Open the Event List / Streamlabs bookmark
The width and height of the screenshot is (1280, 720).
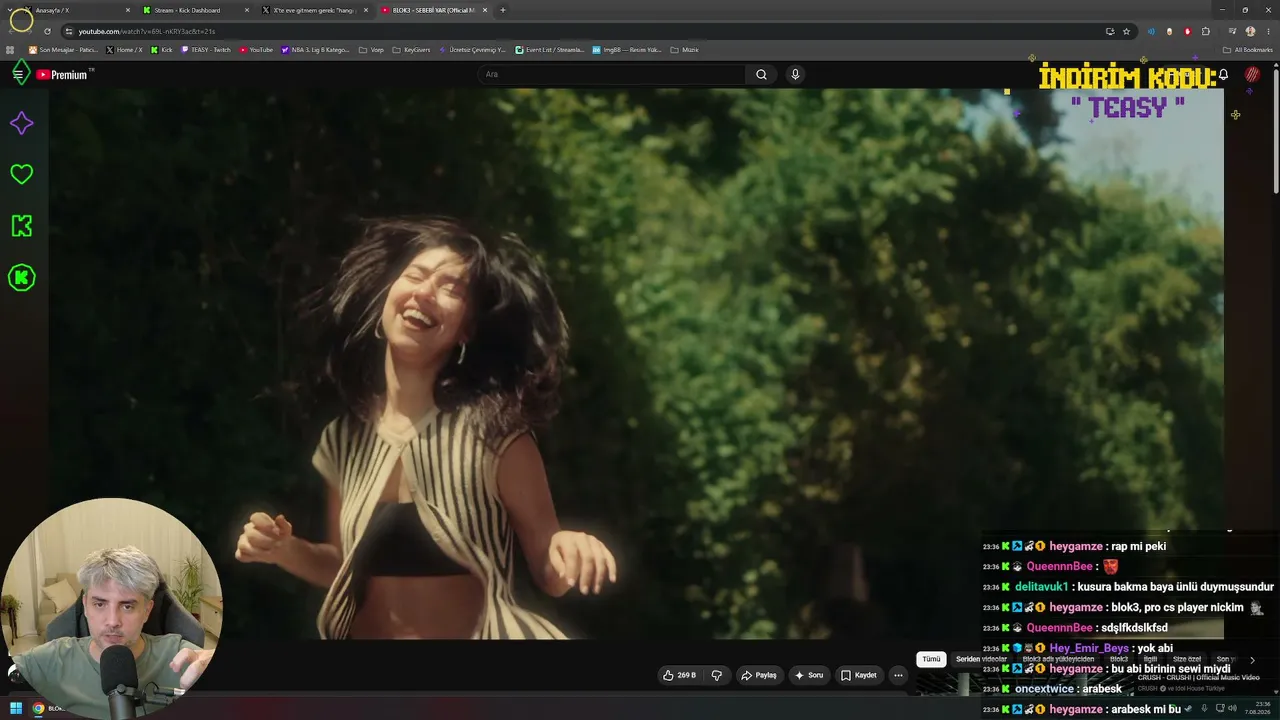point(549,49)
